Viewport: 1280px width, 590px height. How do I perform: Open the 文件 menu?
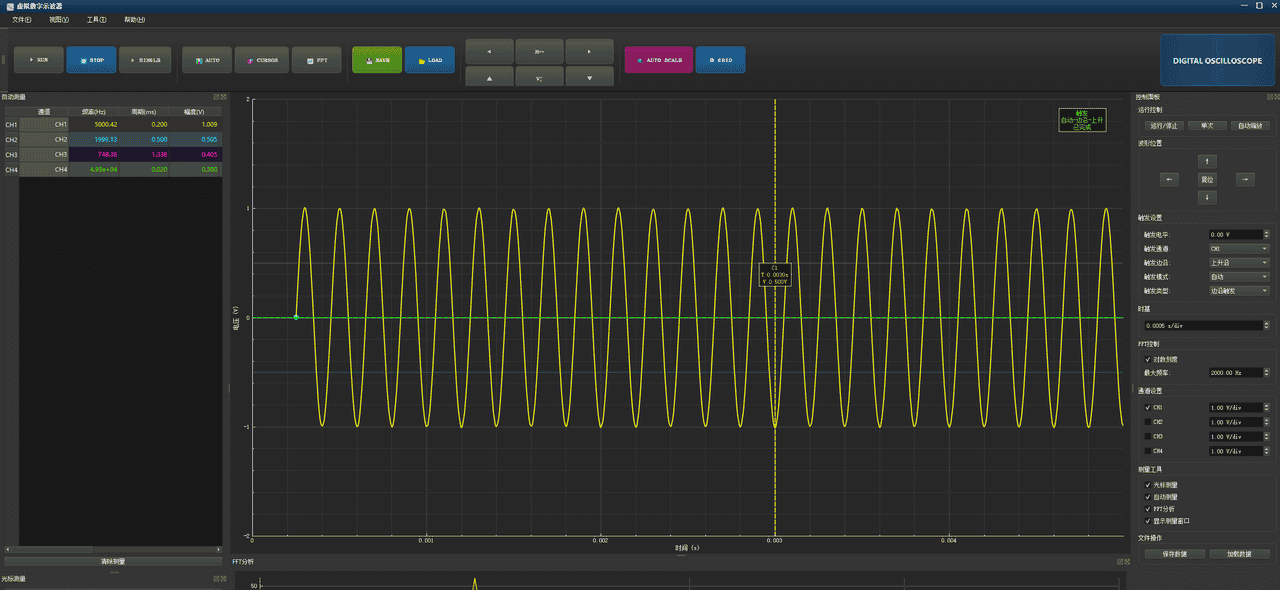pos(21,20)
